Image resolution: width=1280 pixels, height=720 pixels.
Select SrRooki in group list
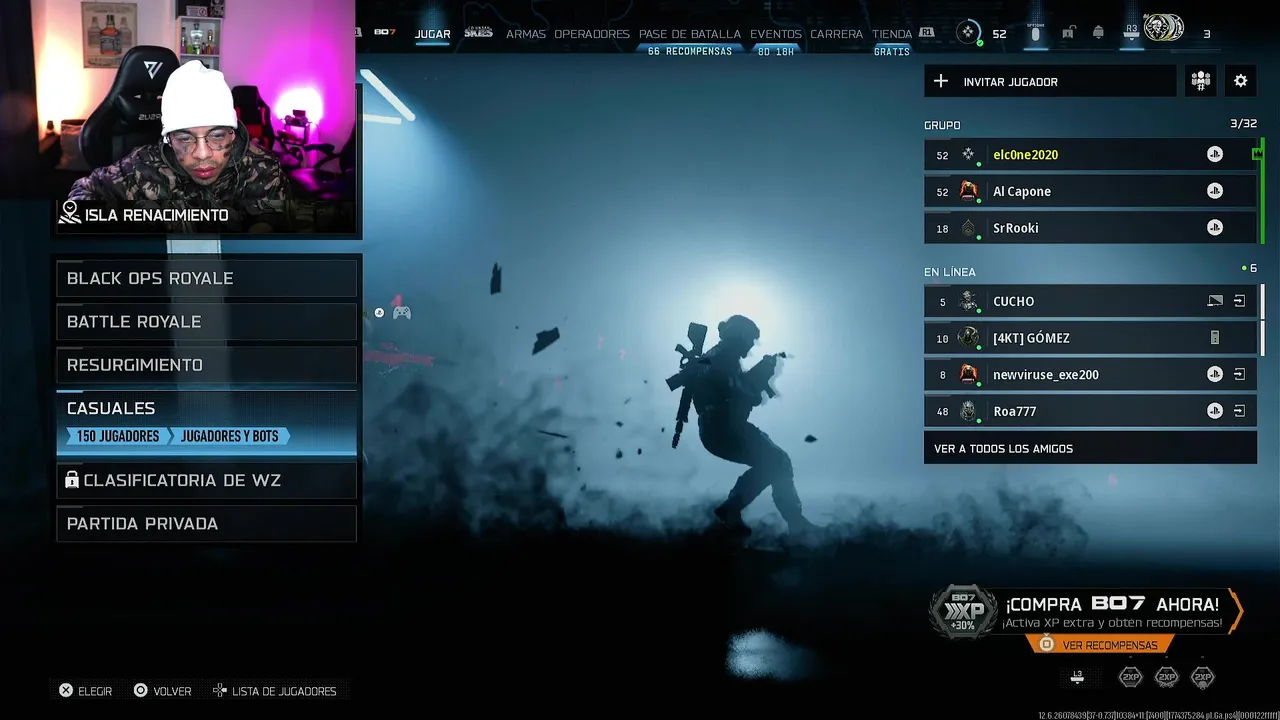(1090, 228)
